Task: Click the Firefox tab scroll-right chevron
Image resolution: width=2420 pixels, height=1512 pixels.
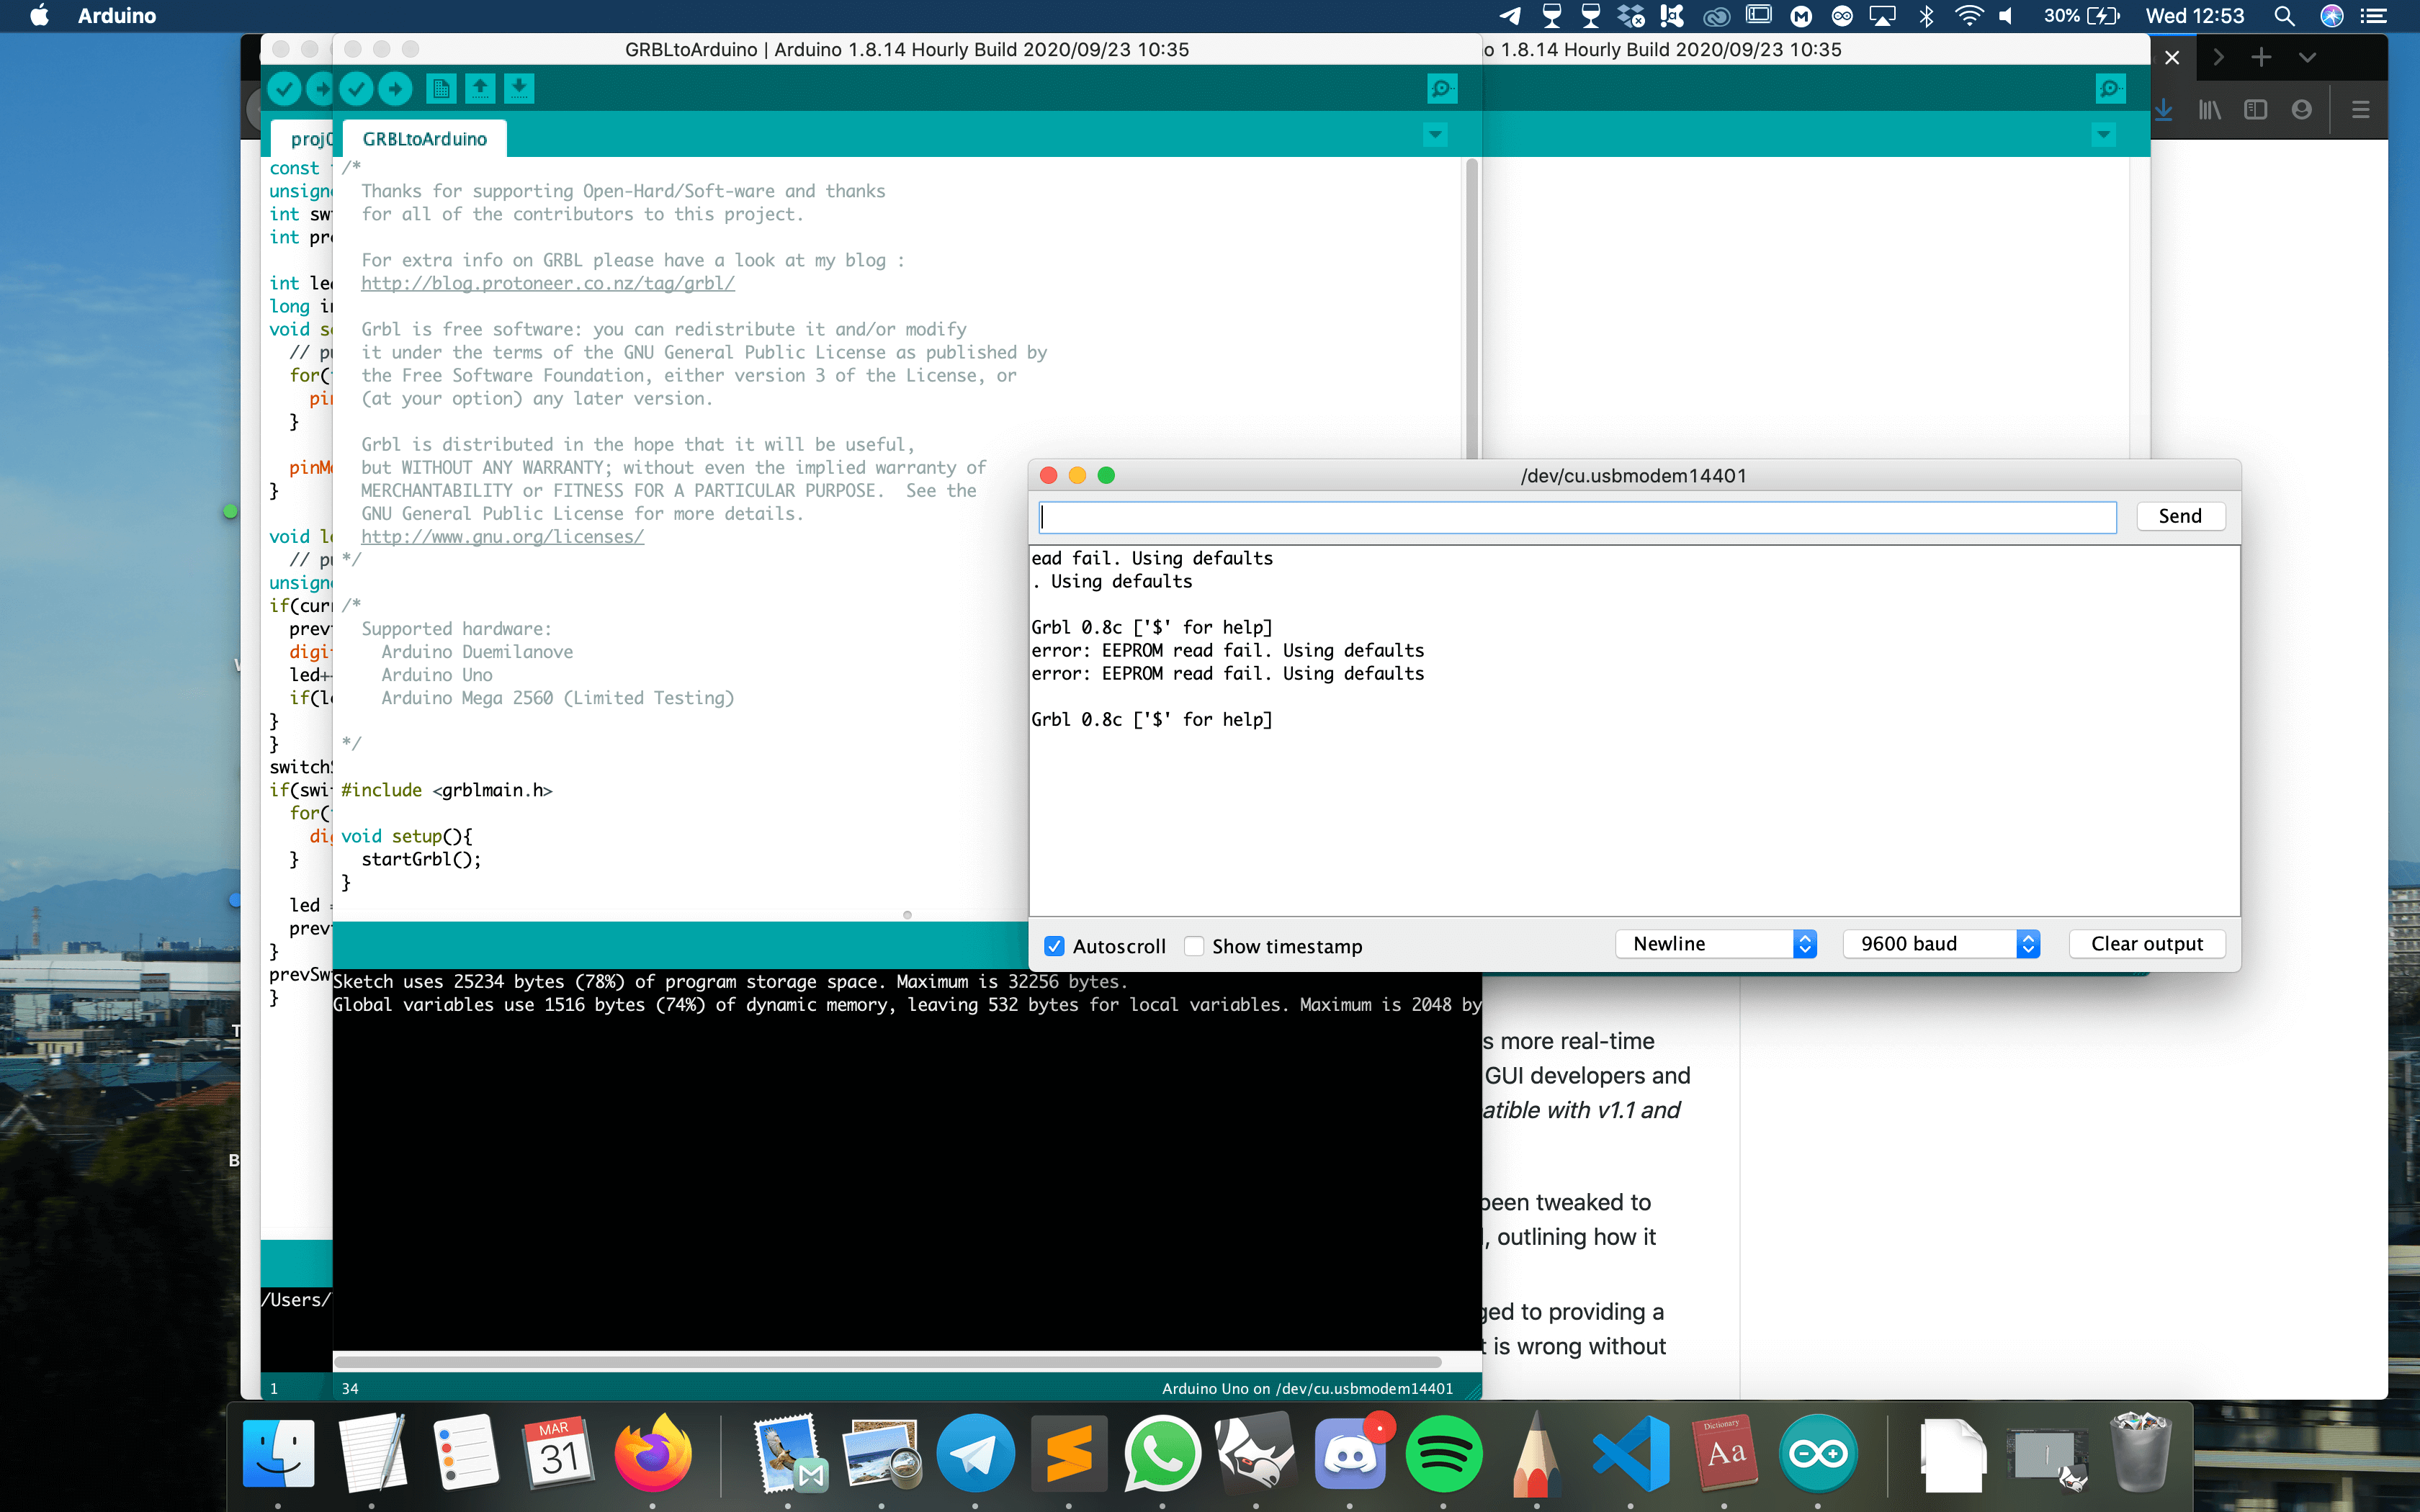Action: (2218, 57)
